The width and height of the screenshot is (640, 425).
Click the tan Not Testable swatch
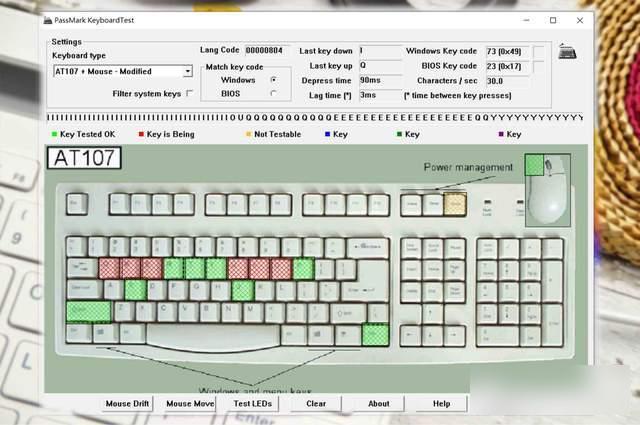tap(249, 134)
